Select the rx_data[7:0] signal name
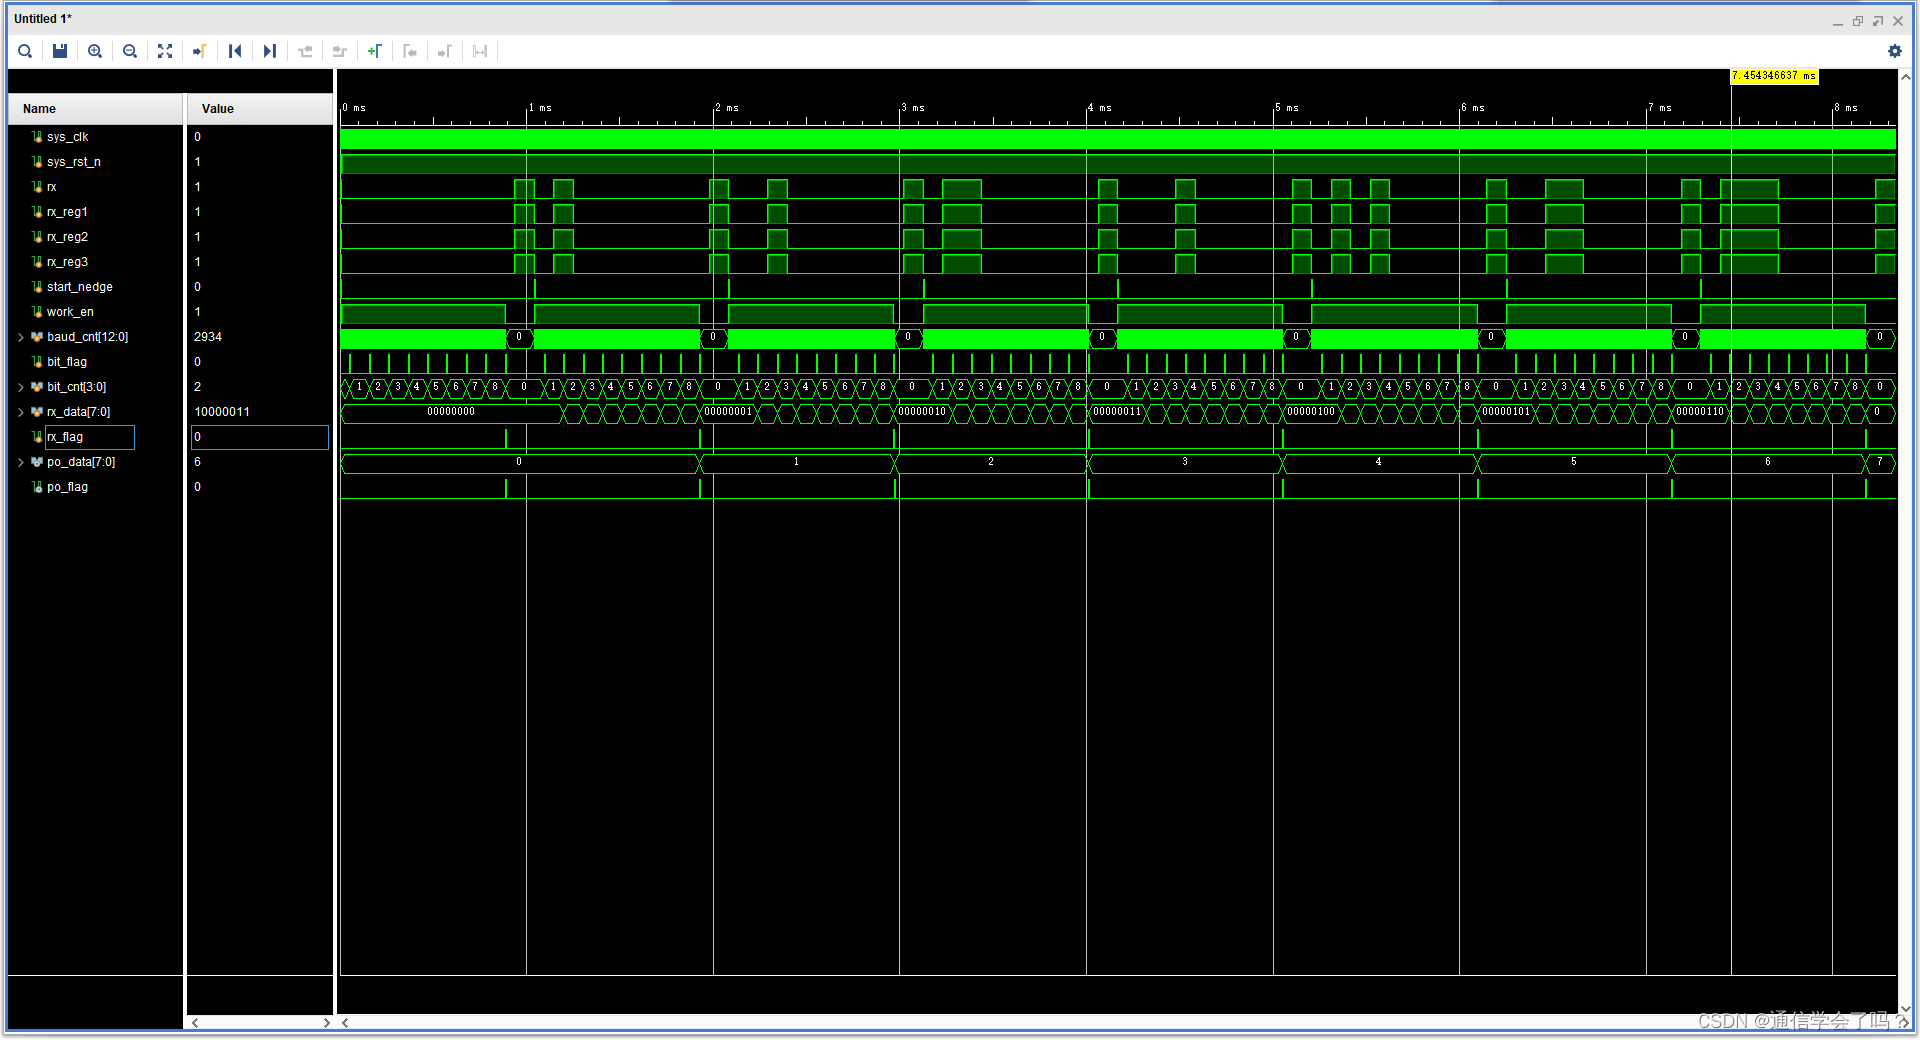The height and width of the screenshot is (1040, 1920). (79, 412)
